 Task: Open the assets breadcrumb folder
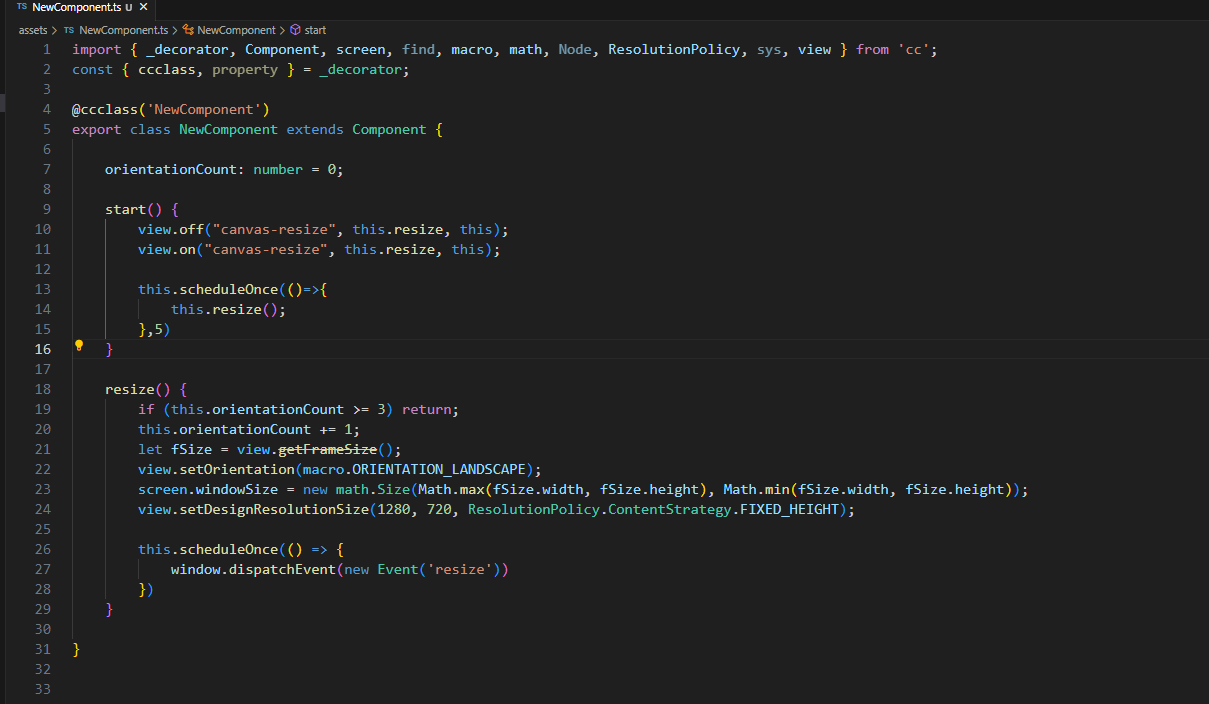coord(33,30)
